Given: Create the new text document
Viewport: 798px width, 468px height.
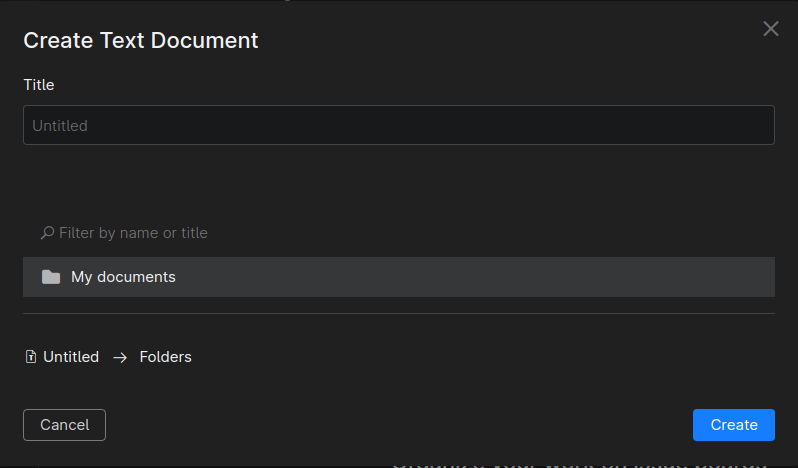Looking at the screenshot, I should click(734, 425).
